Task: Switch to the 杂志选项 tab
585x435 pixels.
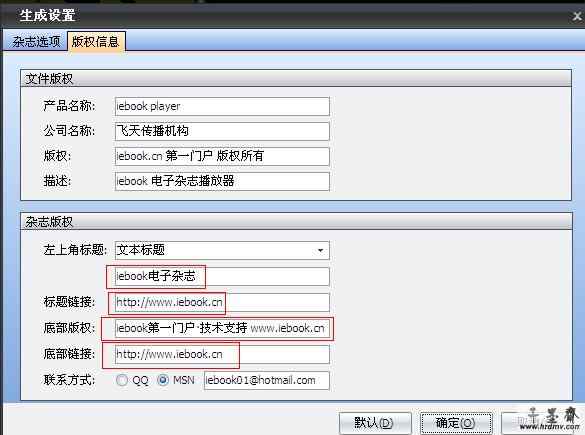Action: 36,41
